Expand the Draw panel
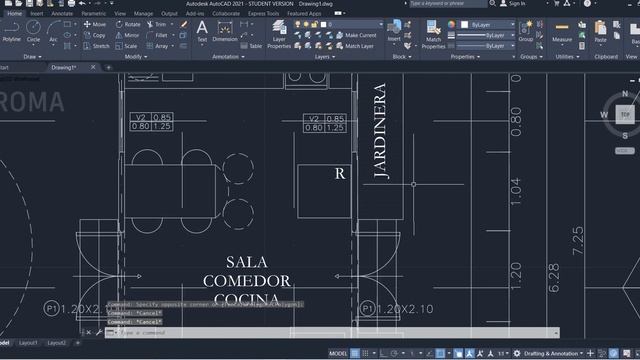The width and height of the screenshot is (640, 360). coord(32,57)
